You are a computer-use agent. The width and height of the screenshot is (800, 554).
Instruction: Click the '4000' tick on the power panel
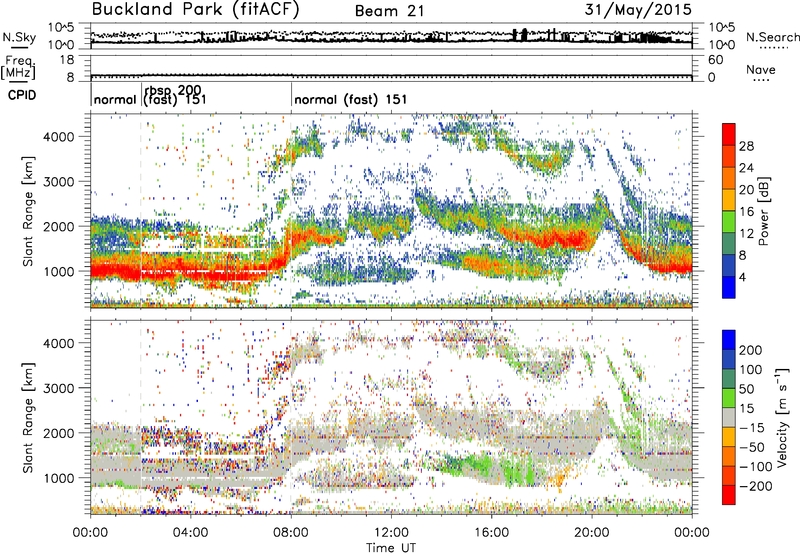(x=58, y=137)
